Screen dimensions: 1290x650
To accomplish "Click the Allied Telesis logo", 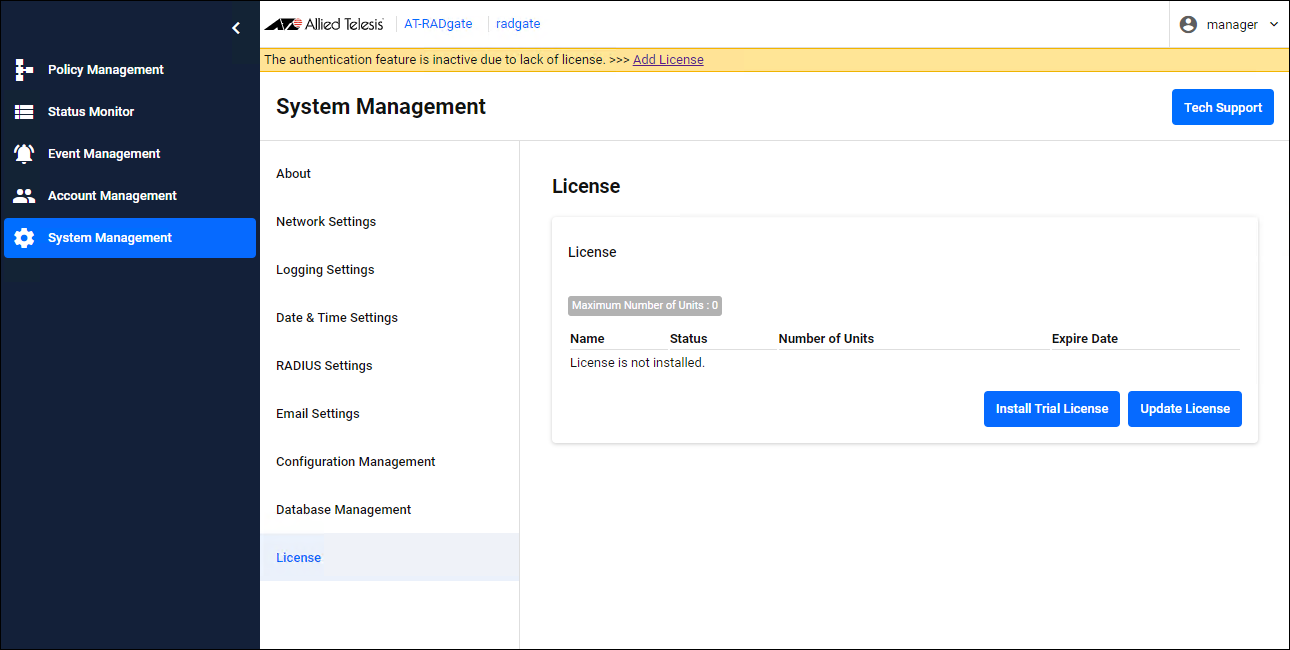I will [324, 24].
